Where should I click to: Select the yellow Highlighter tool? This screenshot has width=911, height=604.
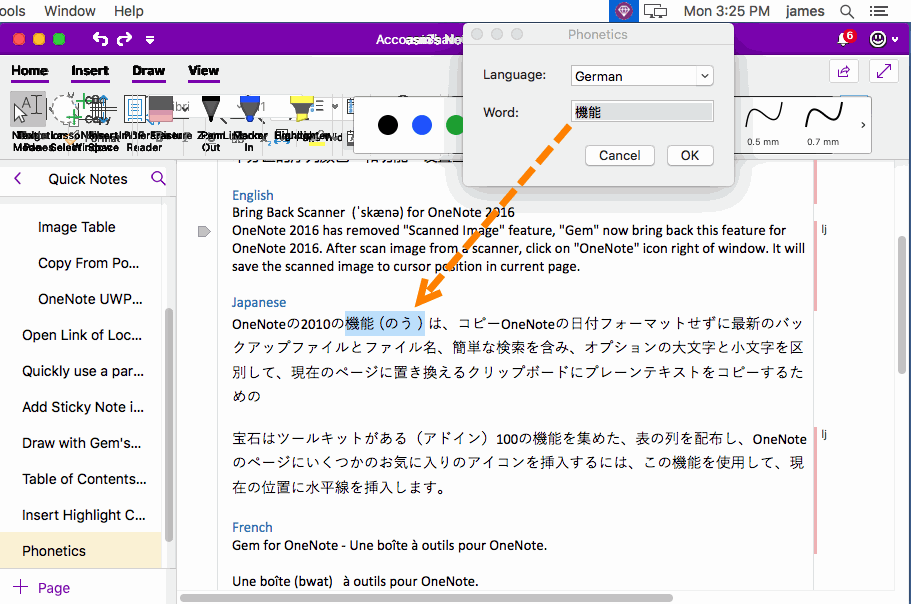point(301,109)
